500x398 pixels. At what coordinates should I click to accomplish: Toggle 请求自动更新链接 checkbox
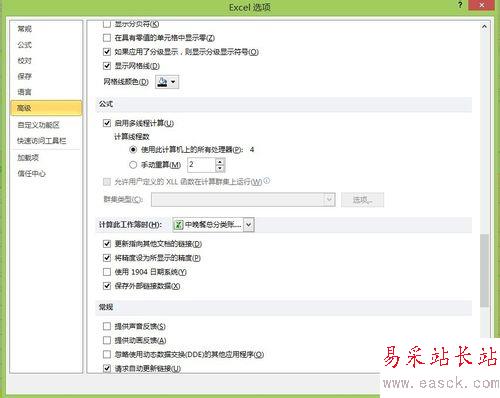click(107, 368)
